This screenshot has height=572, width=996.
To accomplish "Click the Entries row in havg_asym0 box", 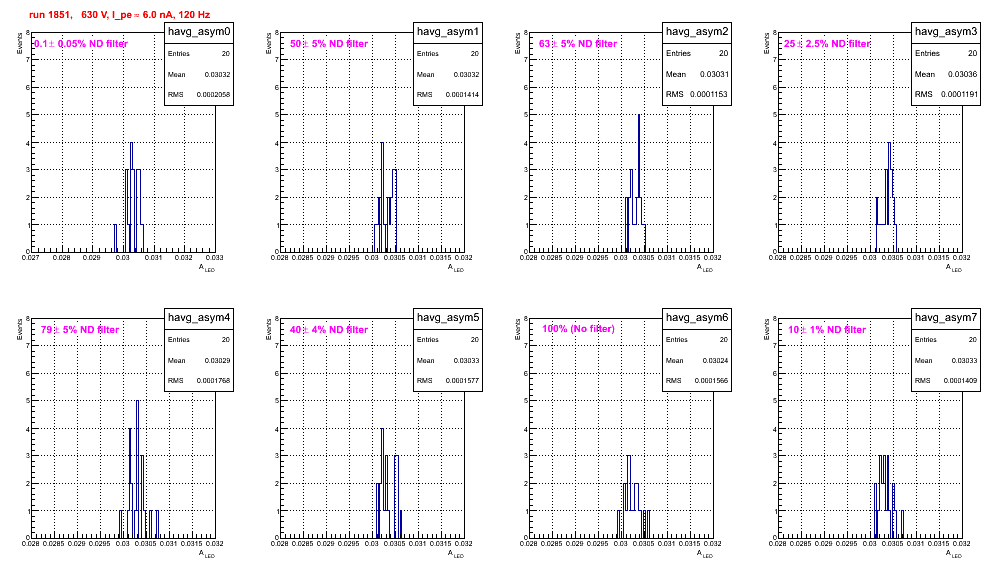I will (199, 54).
